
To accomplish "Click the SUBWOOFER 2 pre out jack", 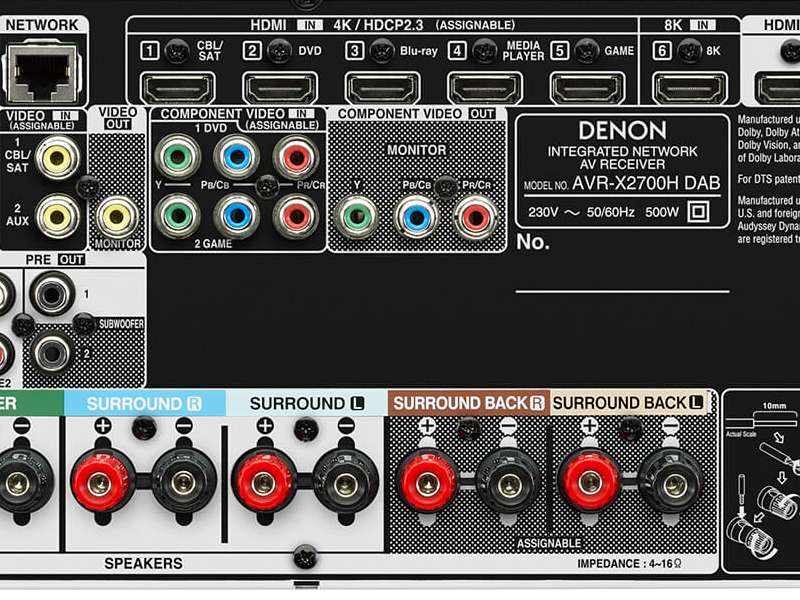I will click(52, 353).
